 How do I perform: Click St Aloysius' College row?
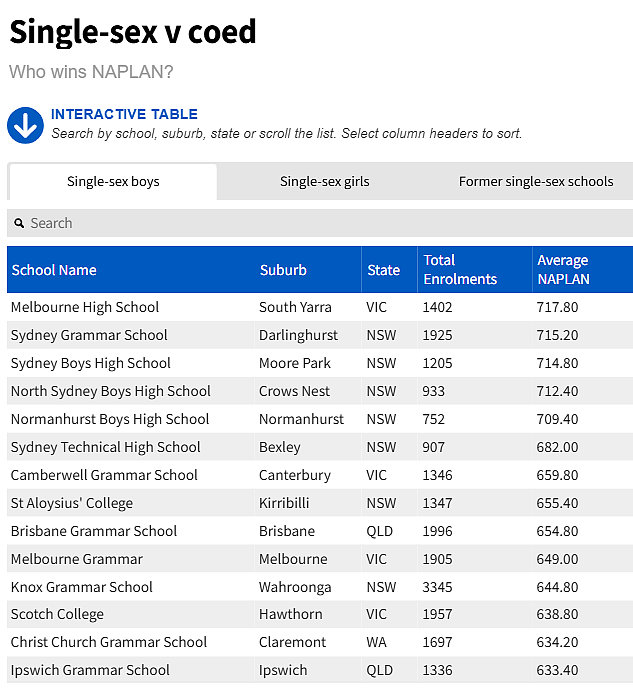tap(320, 503)
